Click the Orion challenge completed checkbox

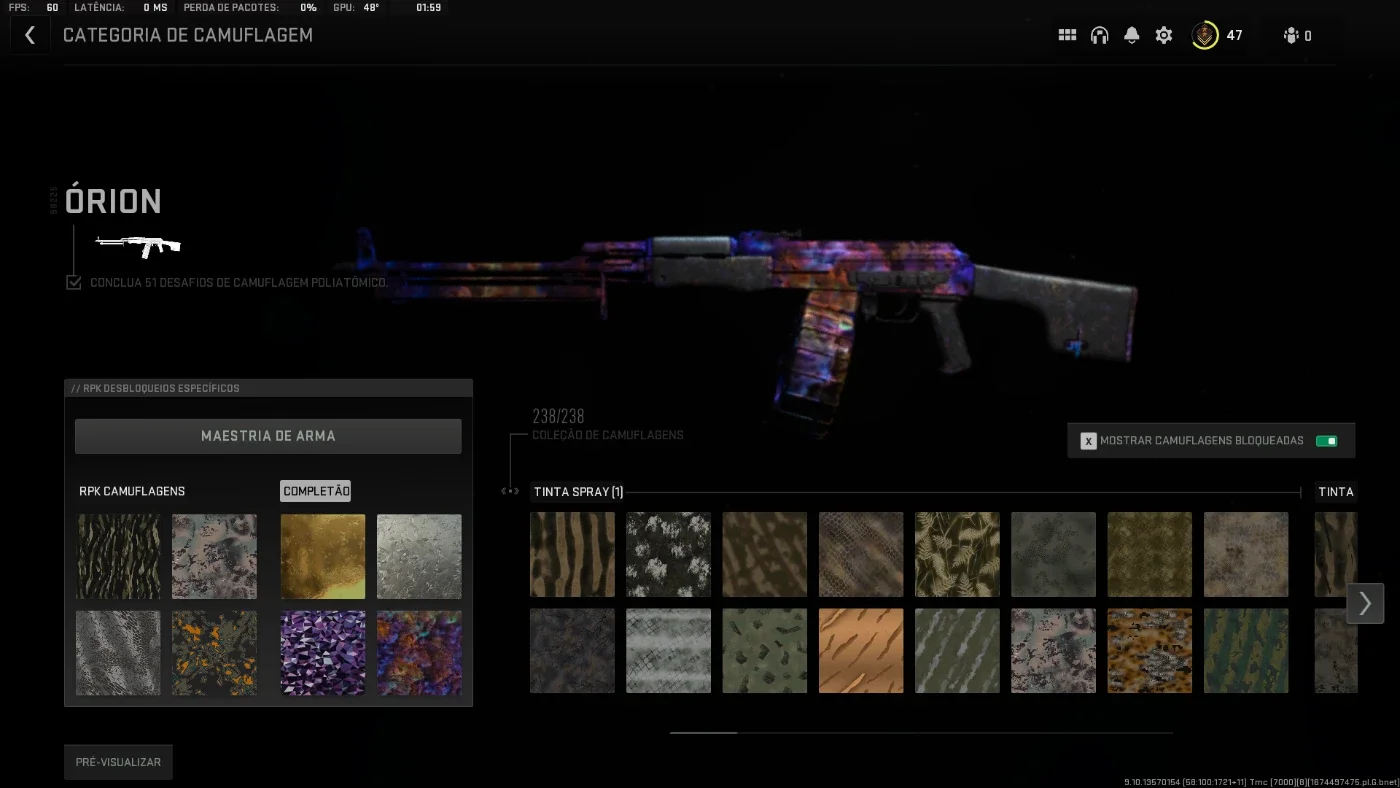[x=73, y=283]
